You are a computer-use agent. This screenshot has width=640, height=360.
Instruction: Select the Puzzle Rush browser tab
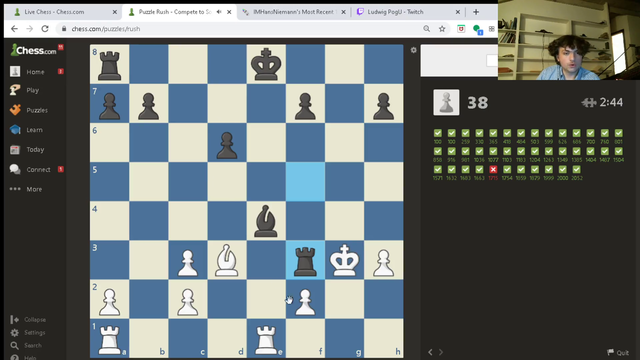[175, 12]
